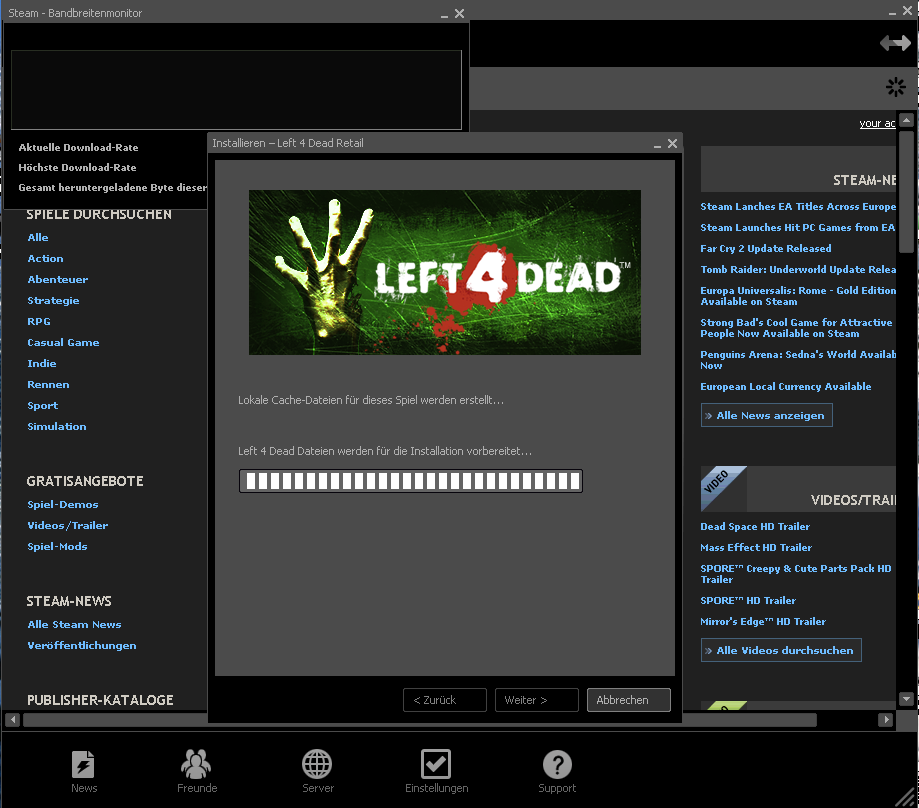
Task: Click the 'your ac' account link
Action: 877,123
